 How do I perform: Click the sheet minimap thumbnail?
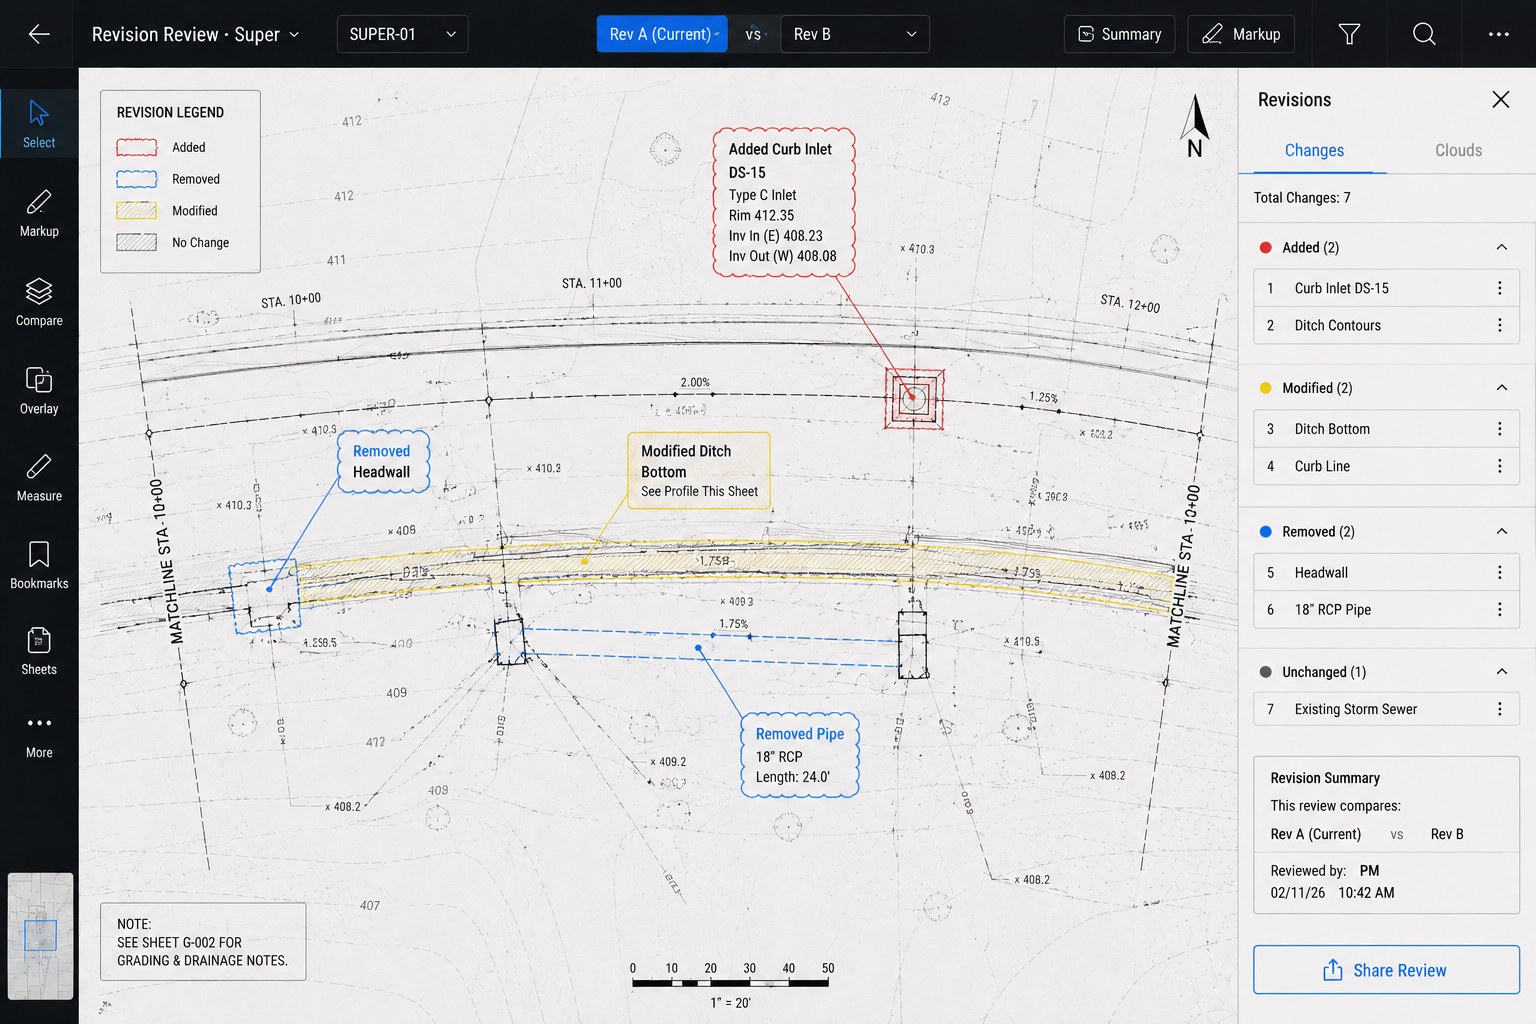(x=40, y=936)
